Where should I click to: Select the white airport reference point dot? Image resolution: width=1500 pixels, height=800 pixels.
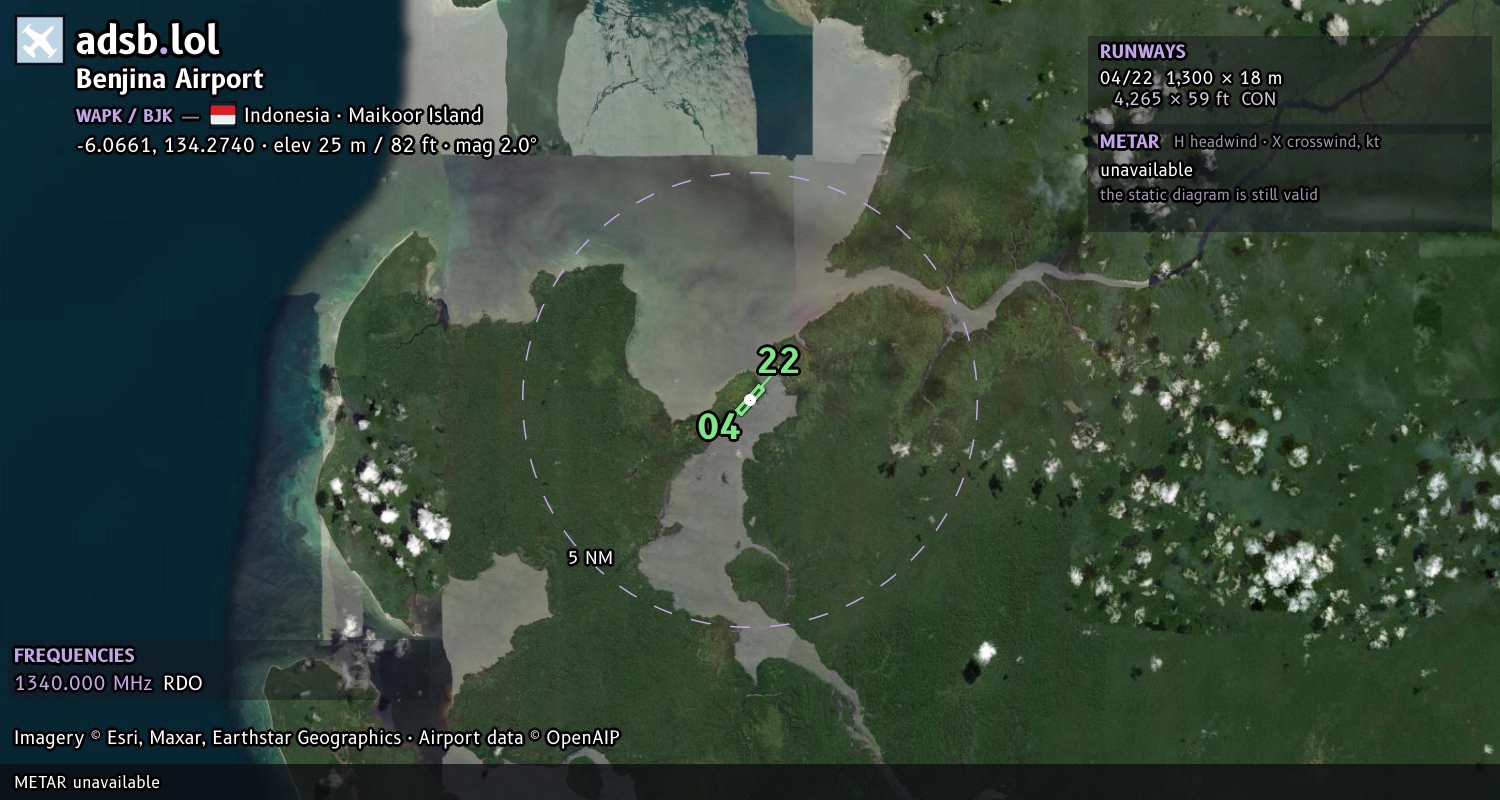click(749, 400)
